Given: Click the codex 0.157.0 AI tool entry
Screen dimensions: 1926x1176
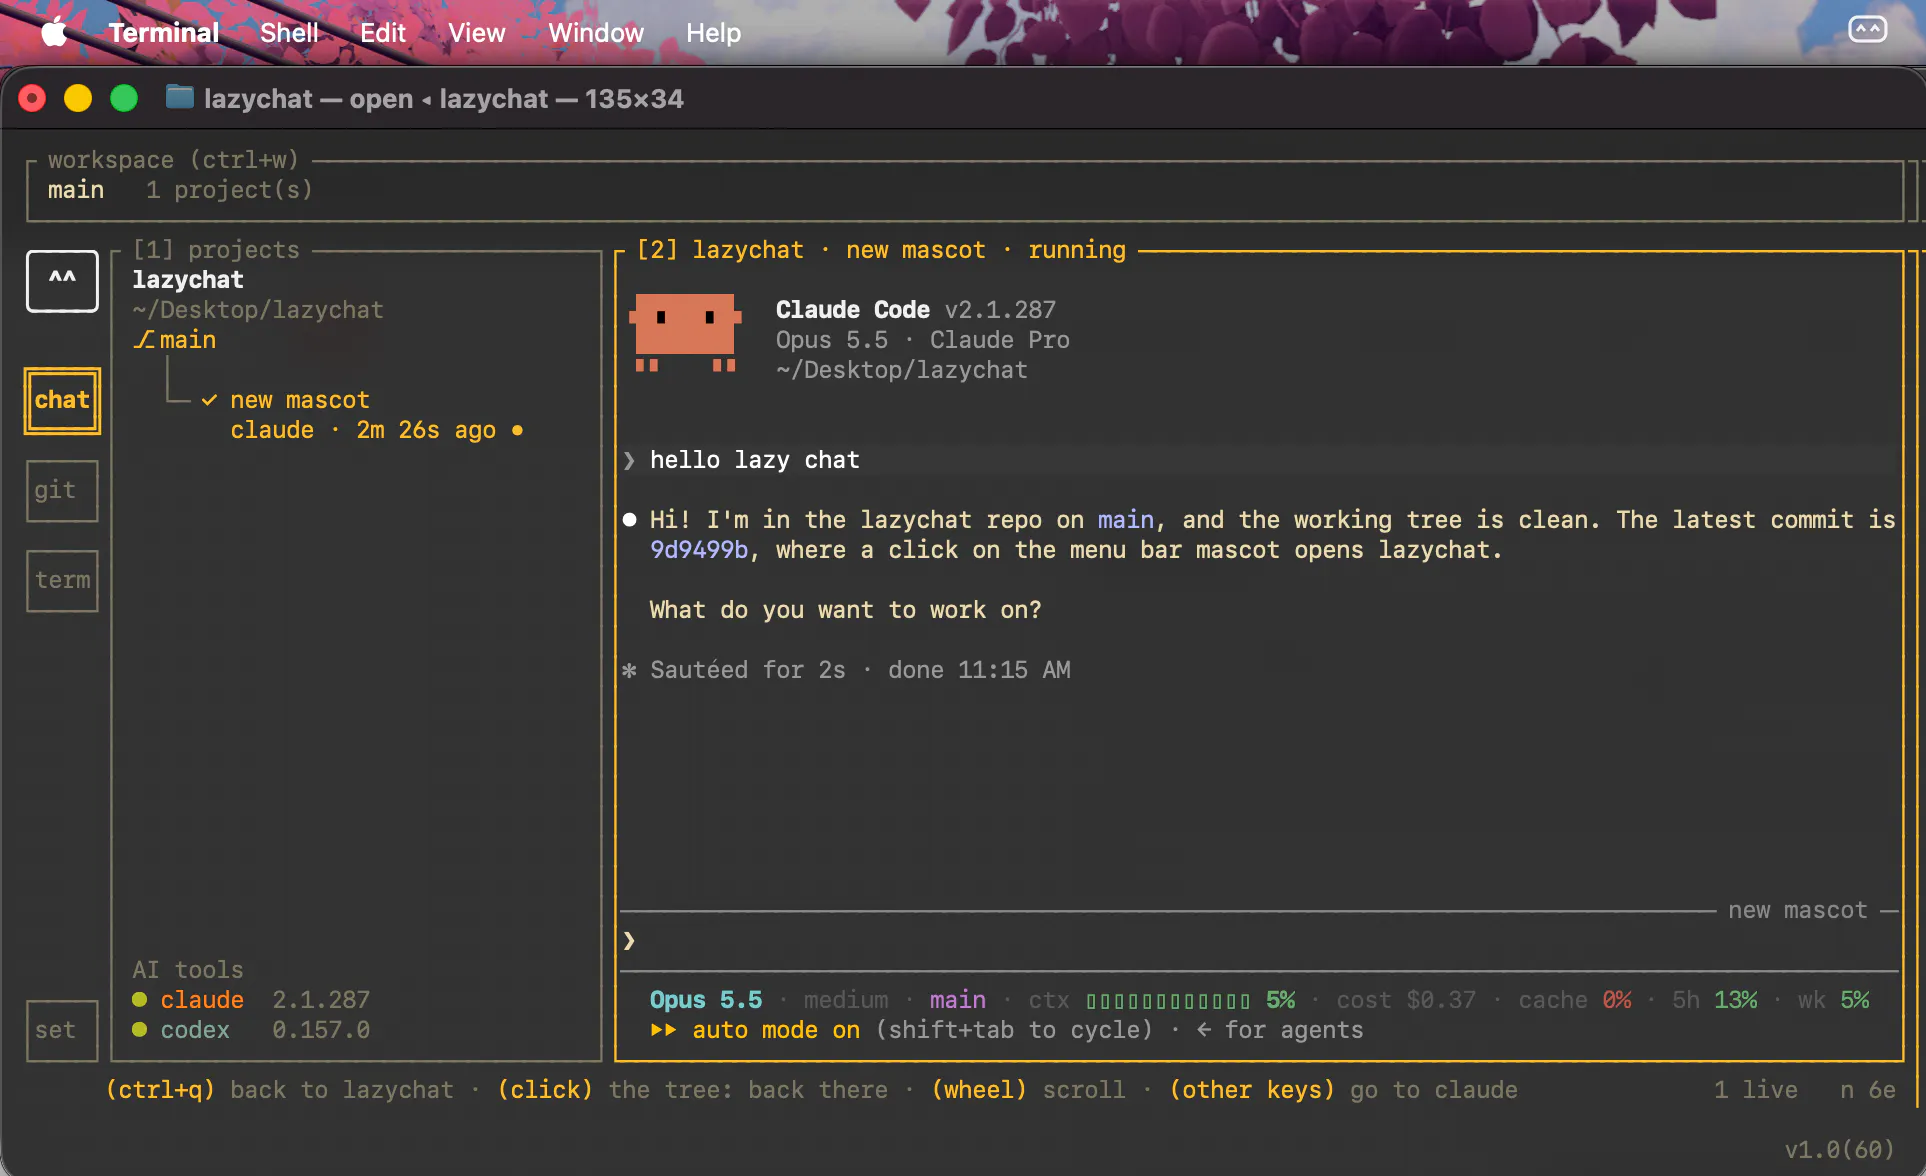Looking at the screenshot, I should 251,1030.
